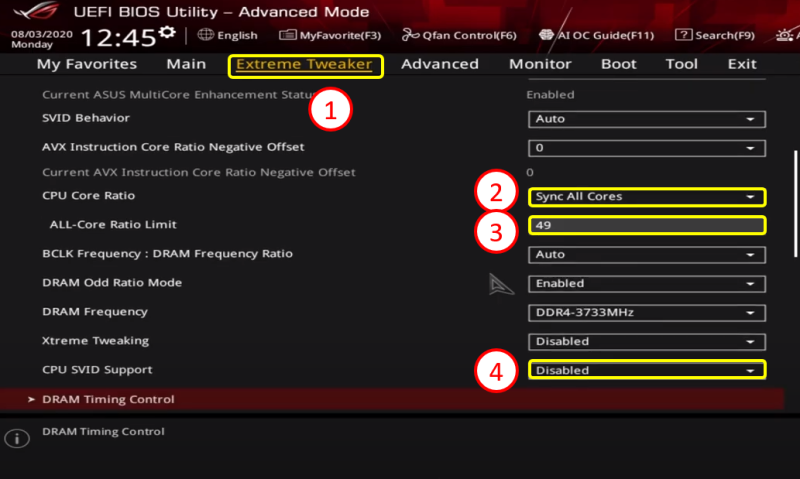The image size is (800, 479).
Task: Click the 12:45 clock display
Action: [118, 37]
